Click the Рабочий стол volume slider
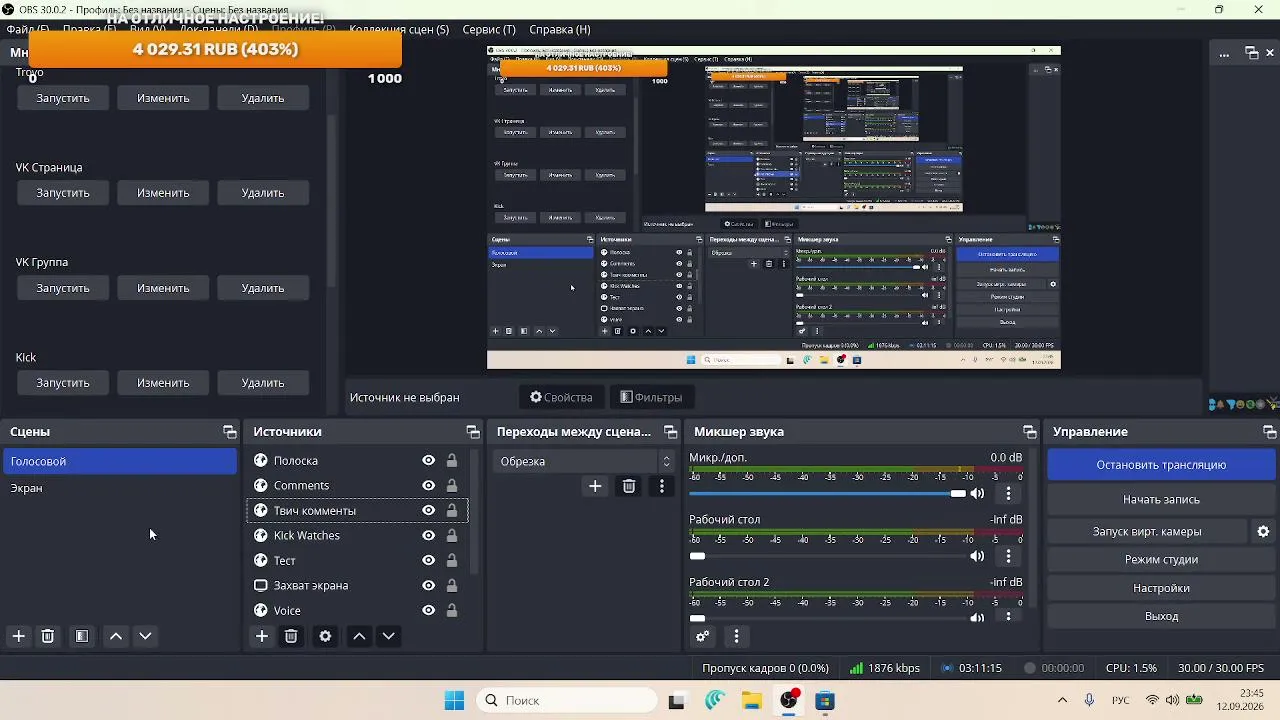The width and height of the screenshot is (1280, 720). (828, 556)
